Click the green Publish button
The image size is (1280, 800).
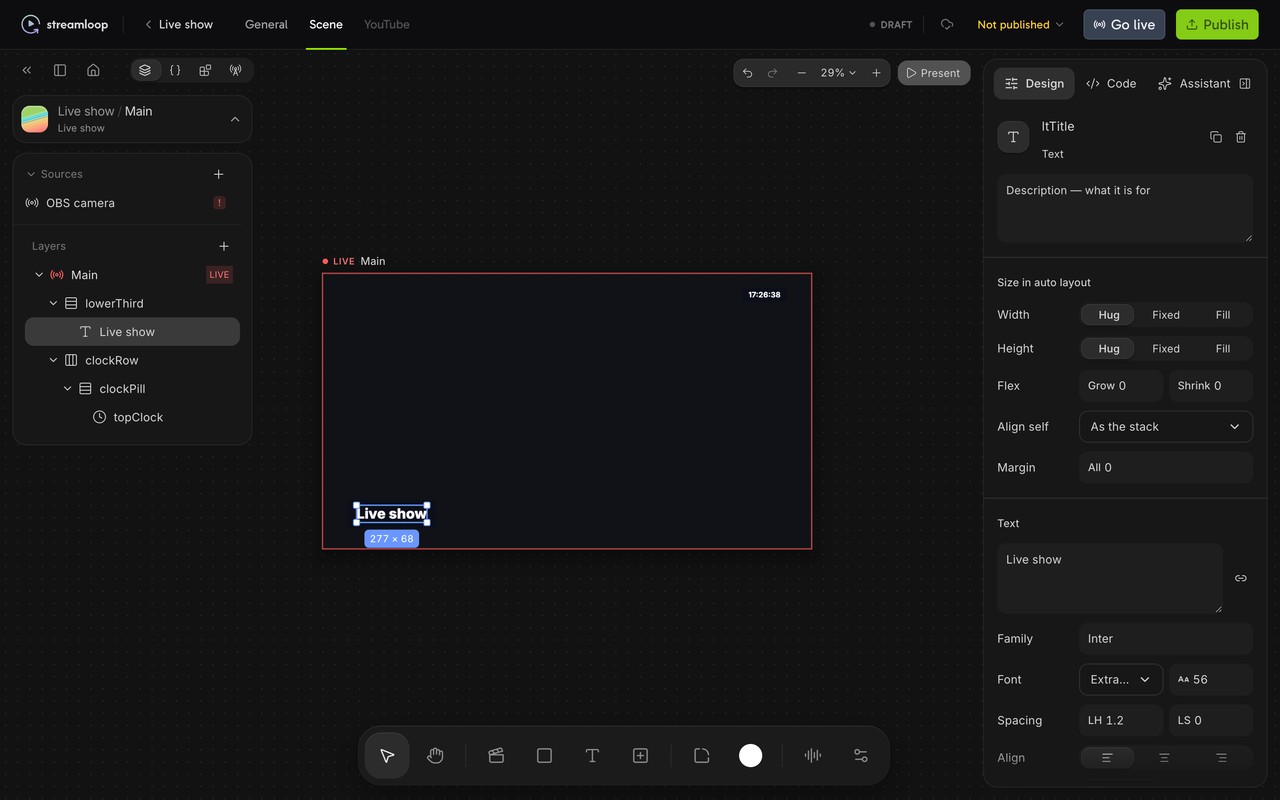point(1217,25)
